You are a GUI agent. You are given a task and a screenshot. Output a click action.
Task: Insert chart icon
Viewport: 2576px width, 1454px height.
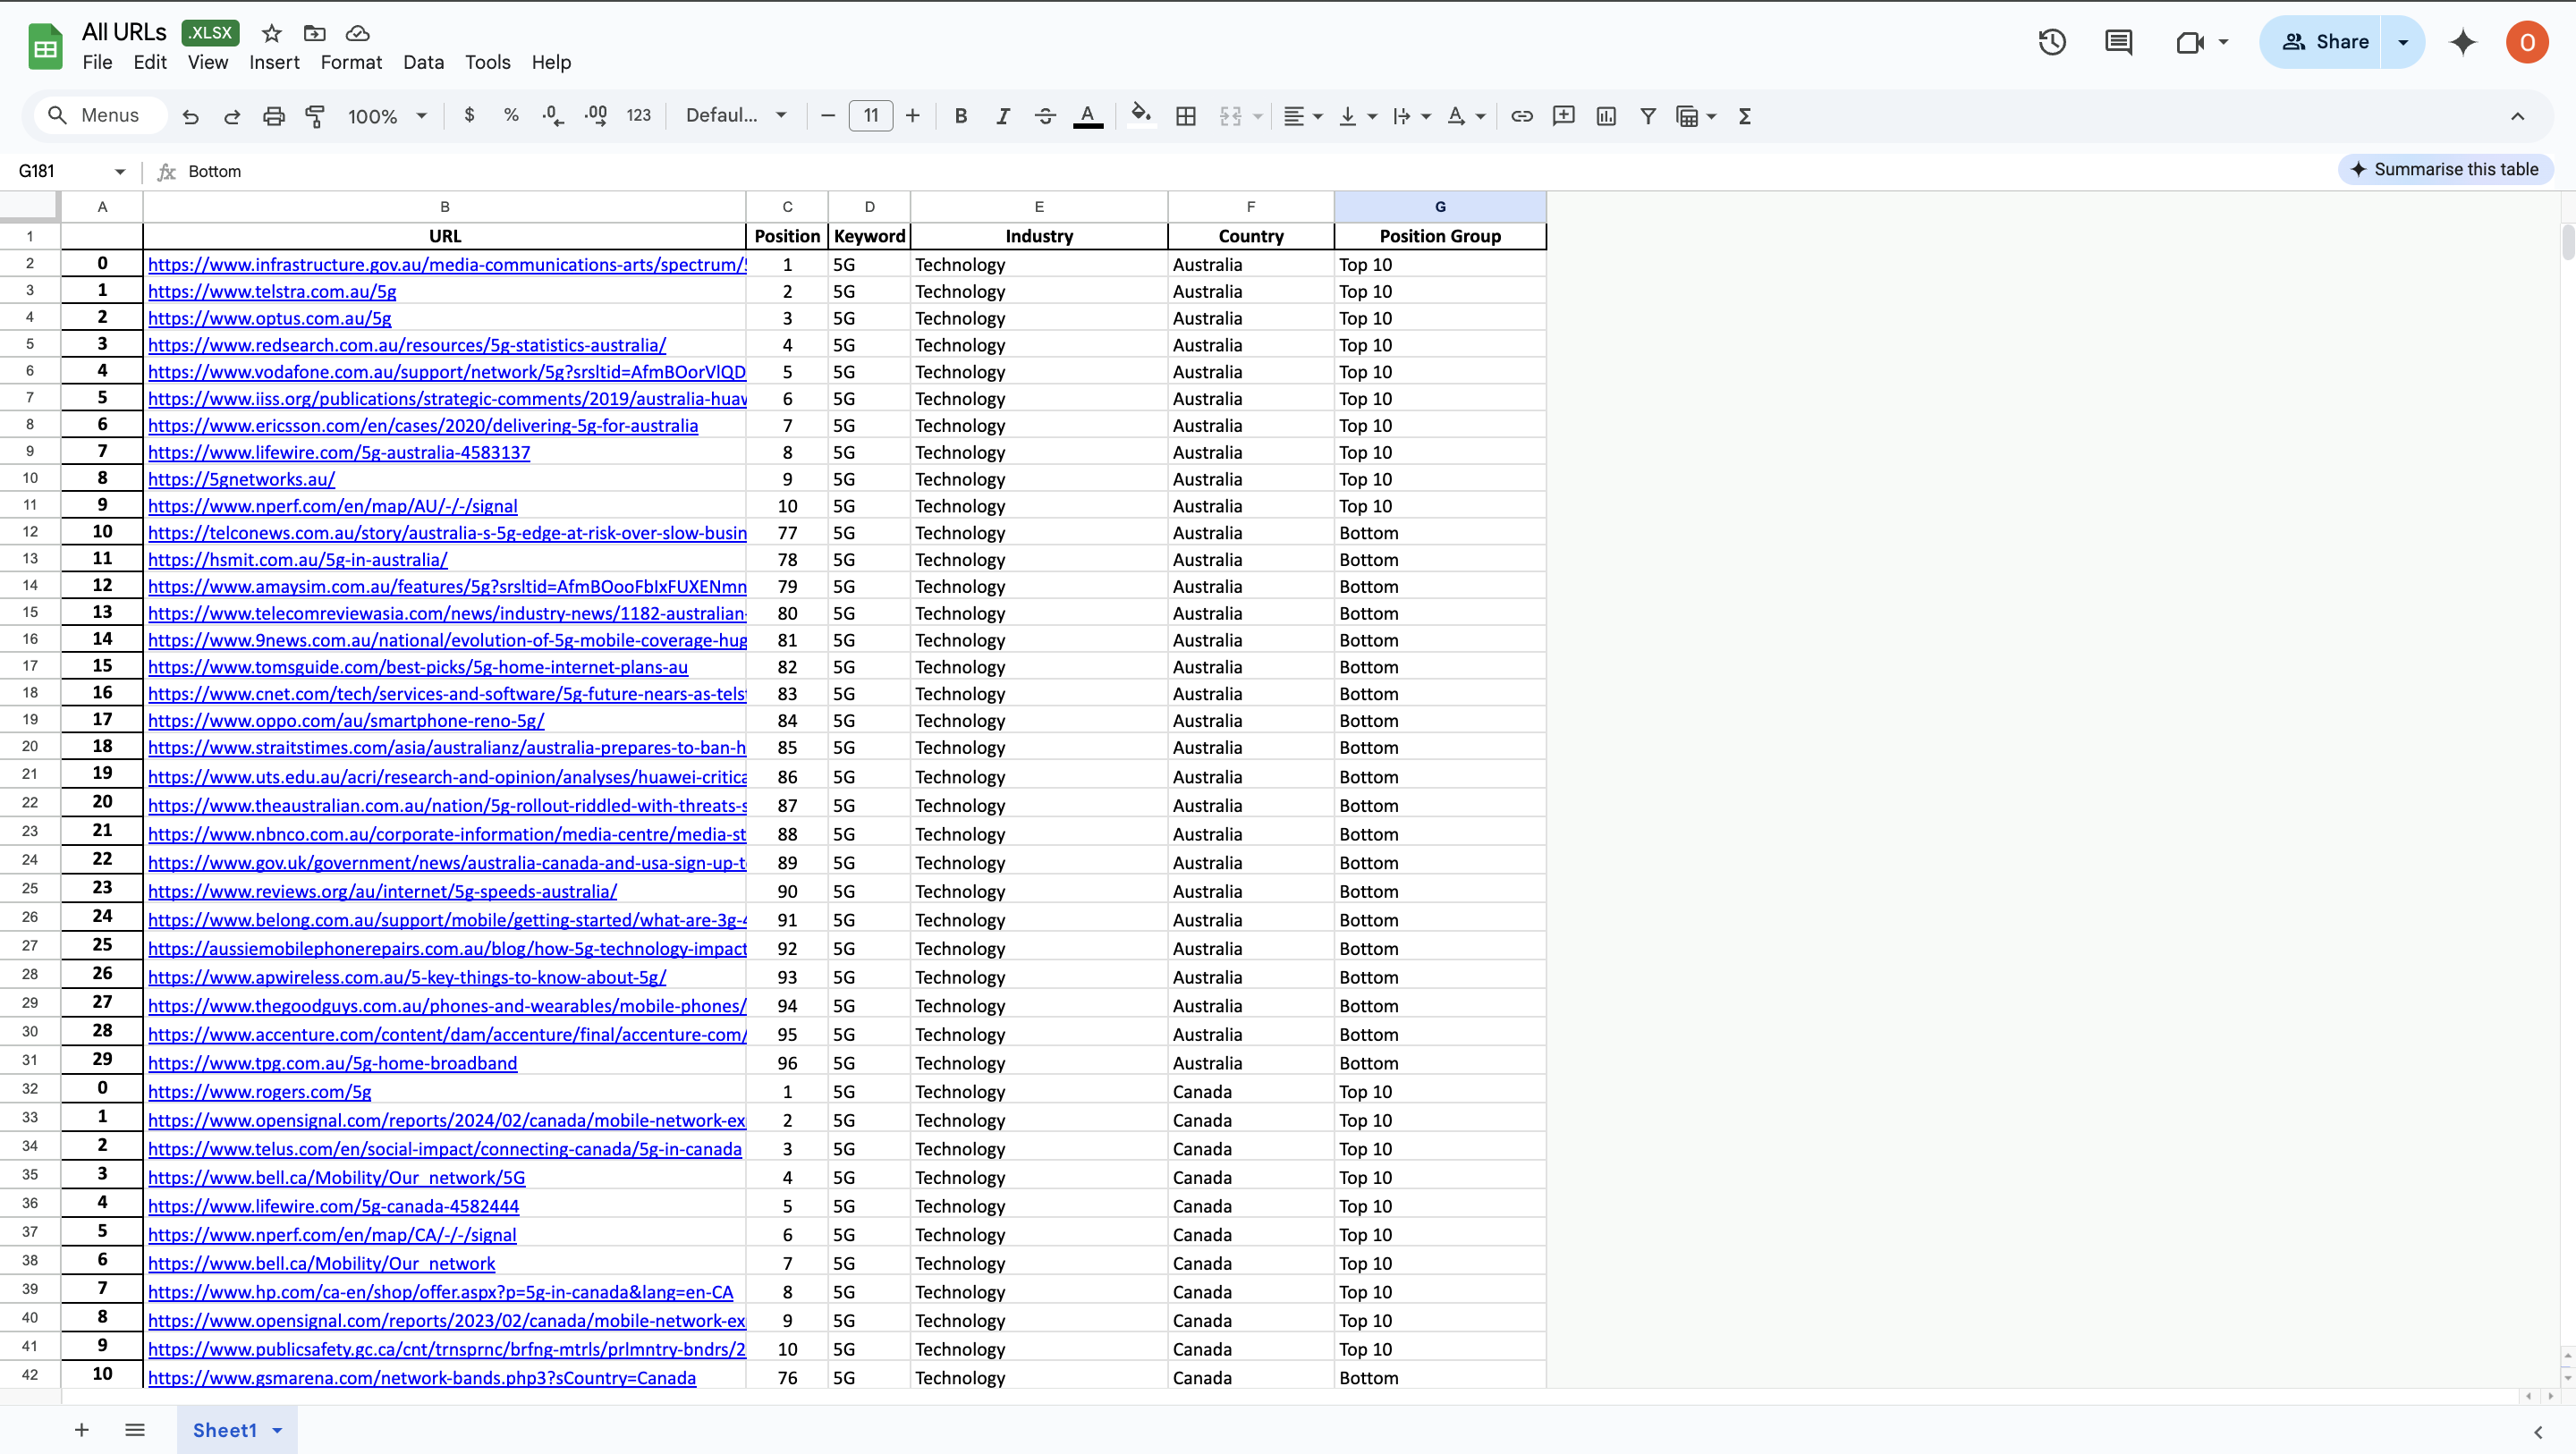point(1606,116)
